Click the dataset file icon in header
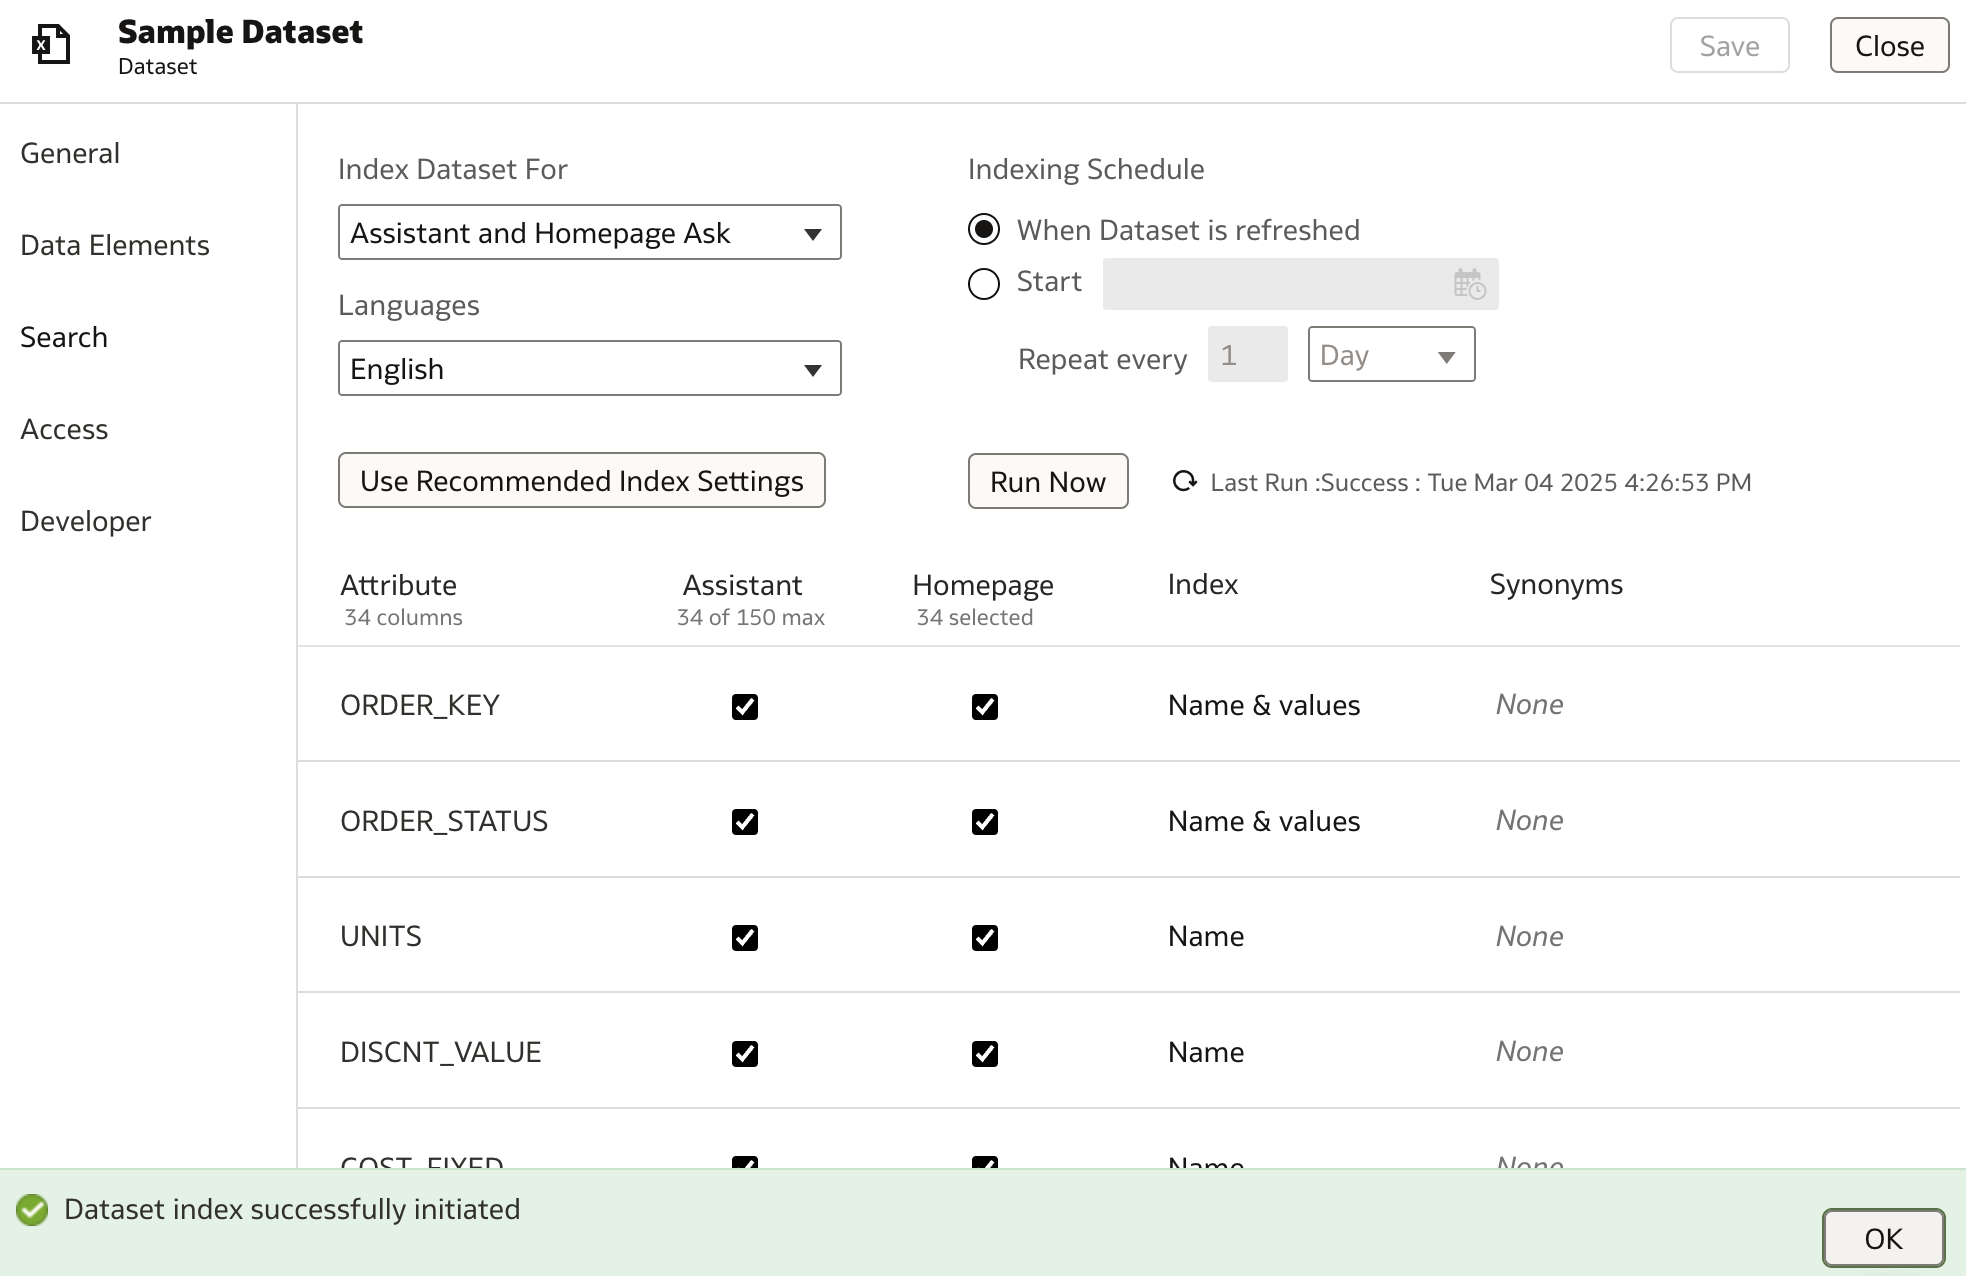This screenshot has height=1276, width=1966. tap(51, 45)
